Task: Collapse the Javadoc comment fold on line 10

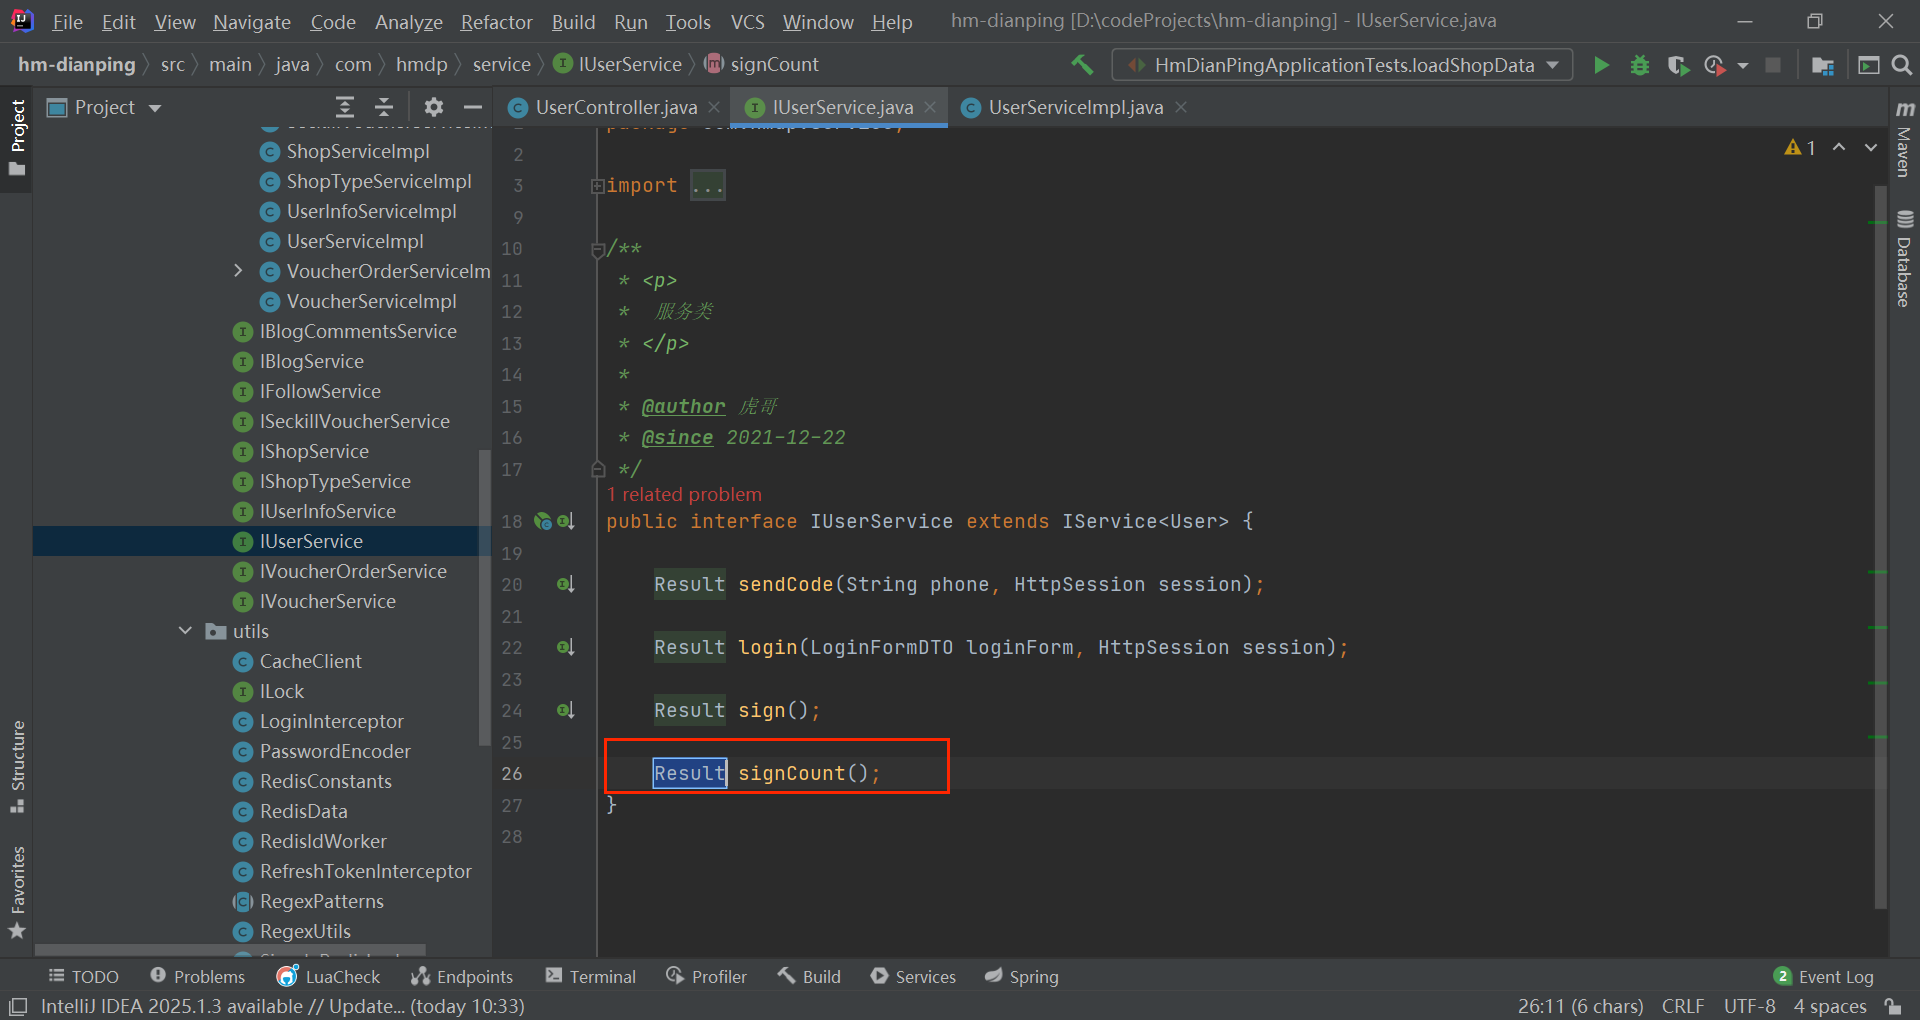Action: tap(598, 249)
